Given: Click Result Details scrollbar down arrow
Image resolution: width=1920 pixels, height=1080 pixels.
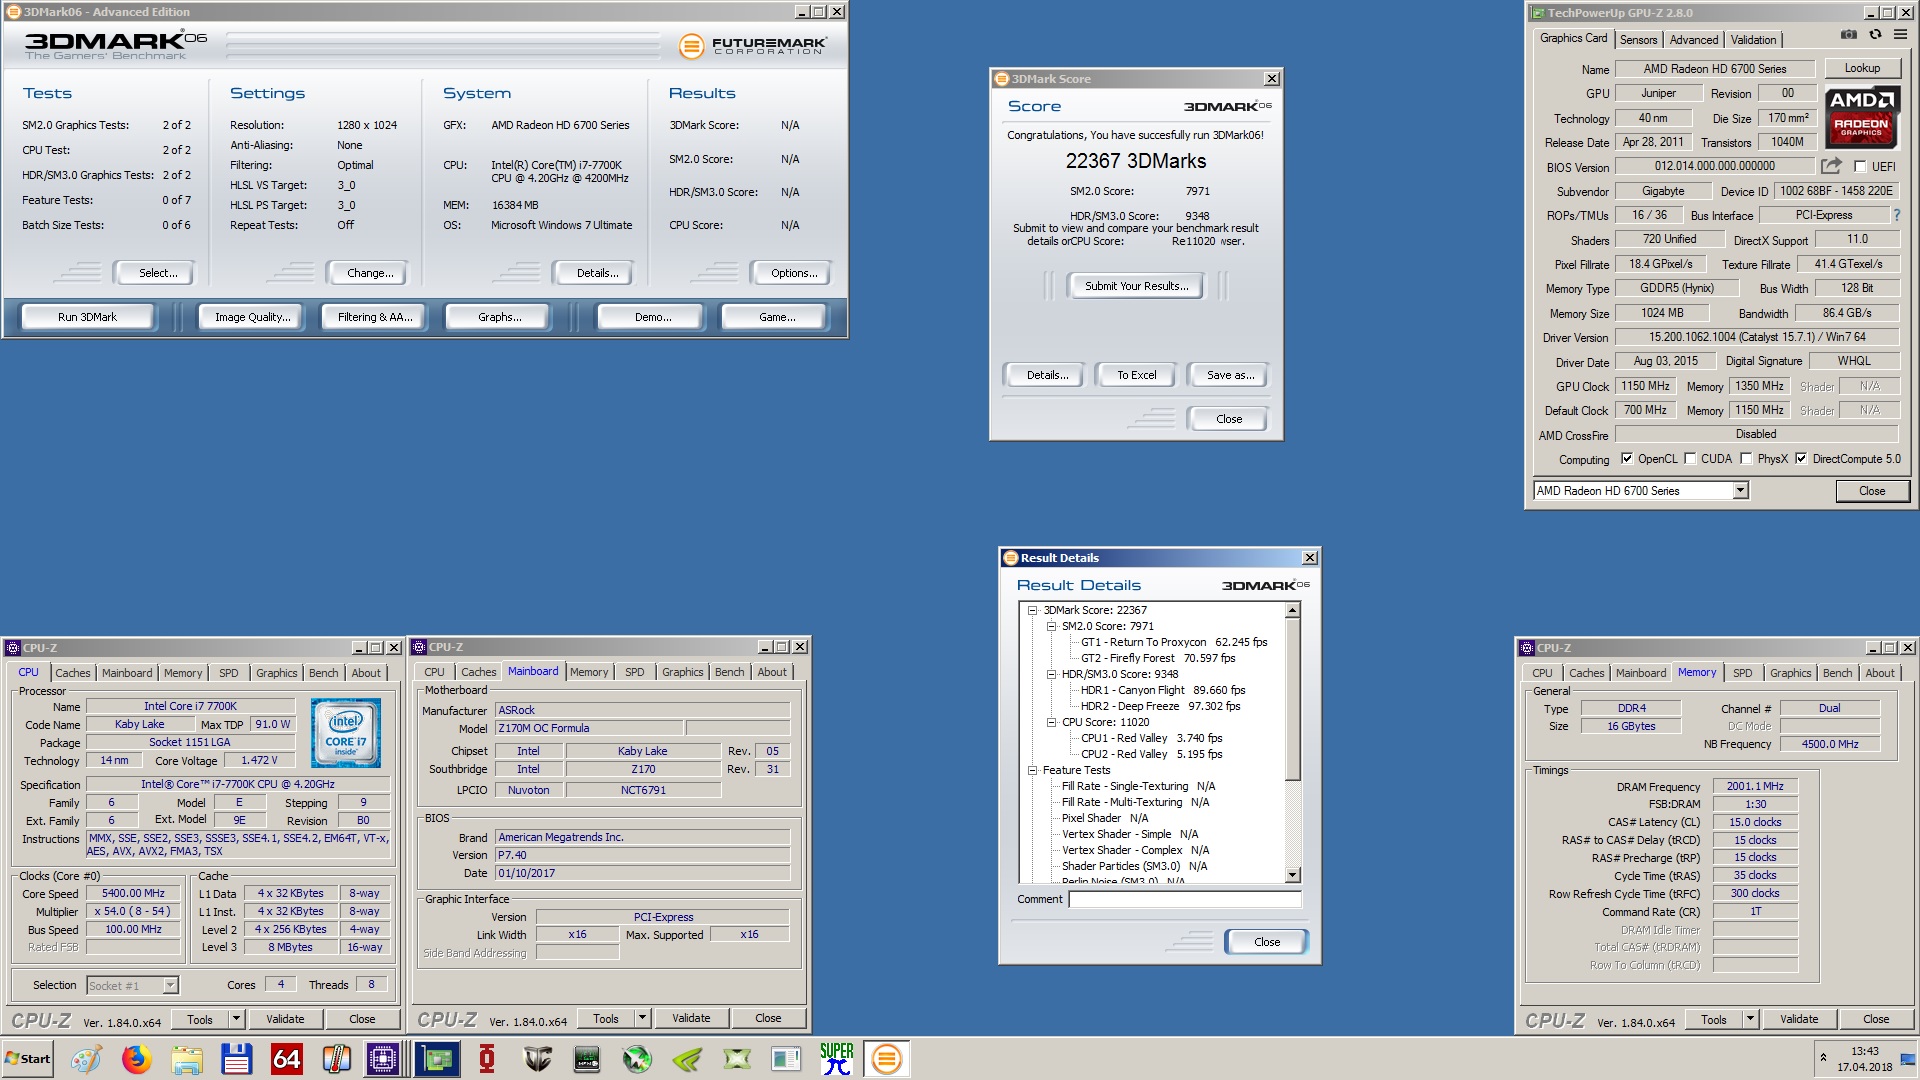Looking at the screenshot, I should coord(1292,875).
